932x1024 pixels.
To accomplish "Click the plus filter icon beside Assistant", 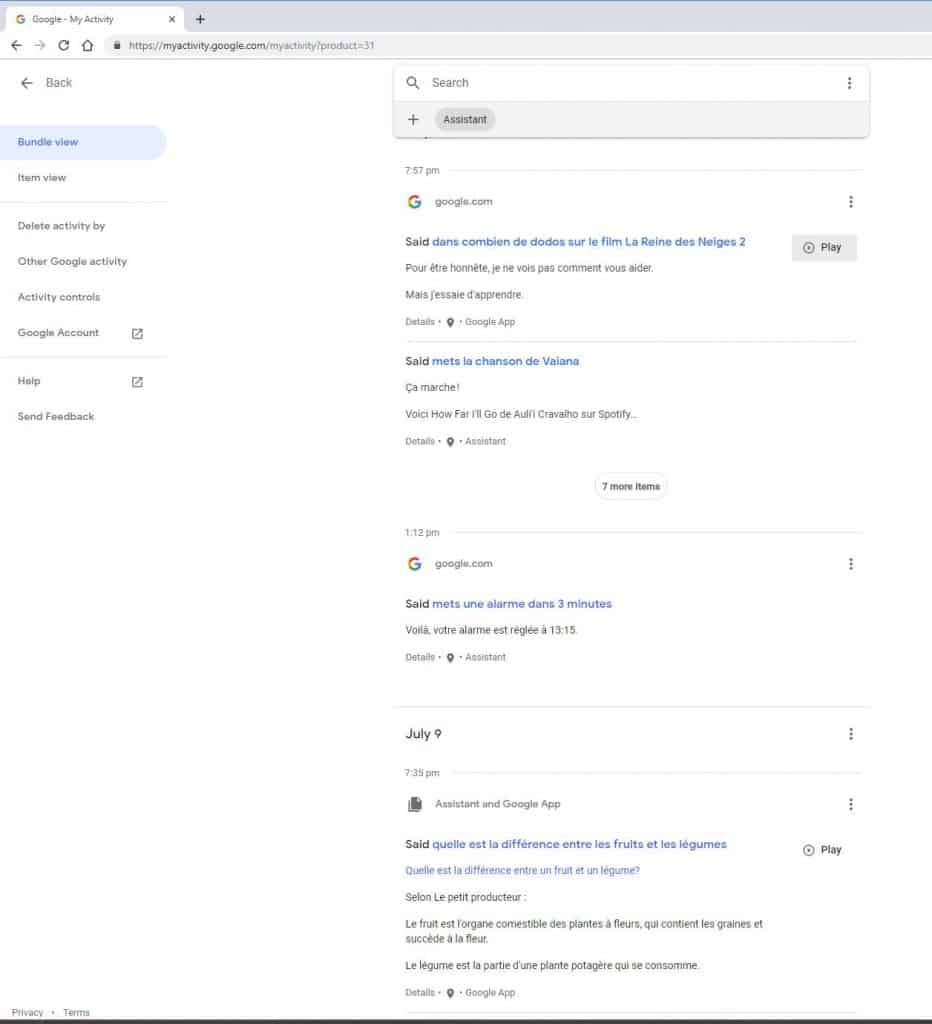I will tap(413, 120).
